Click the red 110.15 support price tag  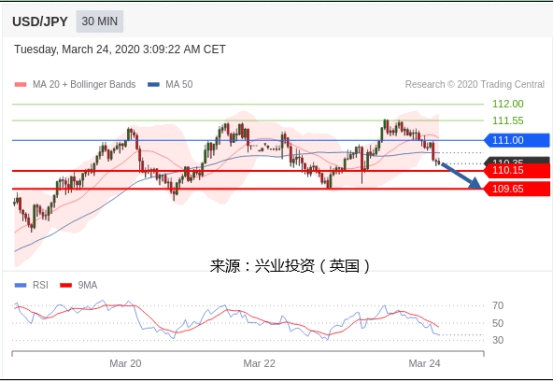tap(517, 171)
